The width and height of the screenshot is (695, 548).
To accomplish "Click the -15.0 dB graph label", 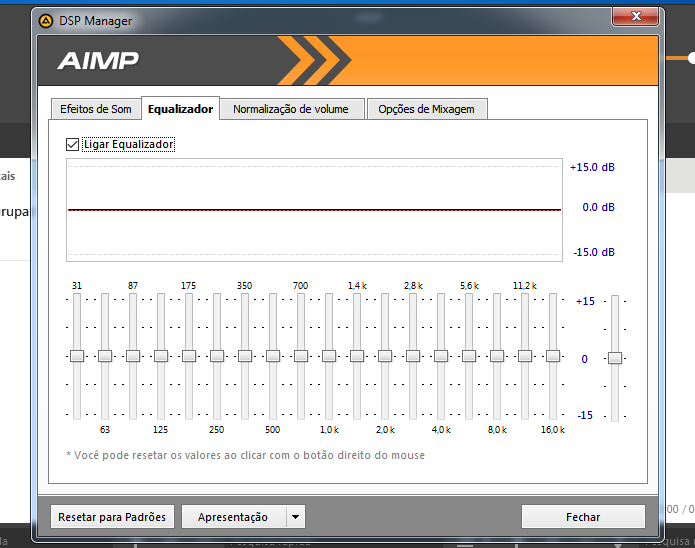I will coord(594,252).
